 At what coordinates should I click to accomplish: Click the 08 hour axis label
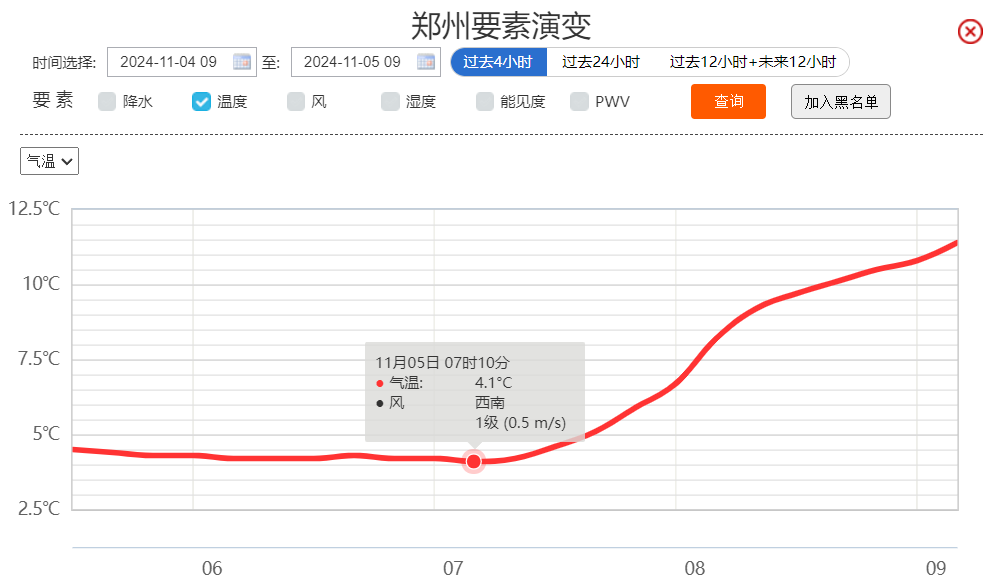pos(695,568)
